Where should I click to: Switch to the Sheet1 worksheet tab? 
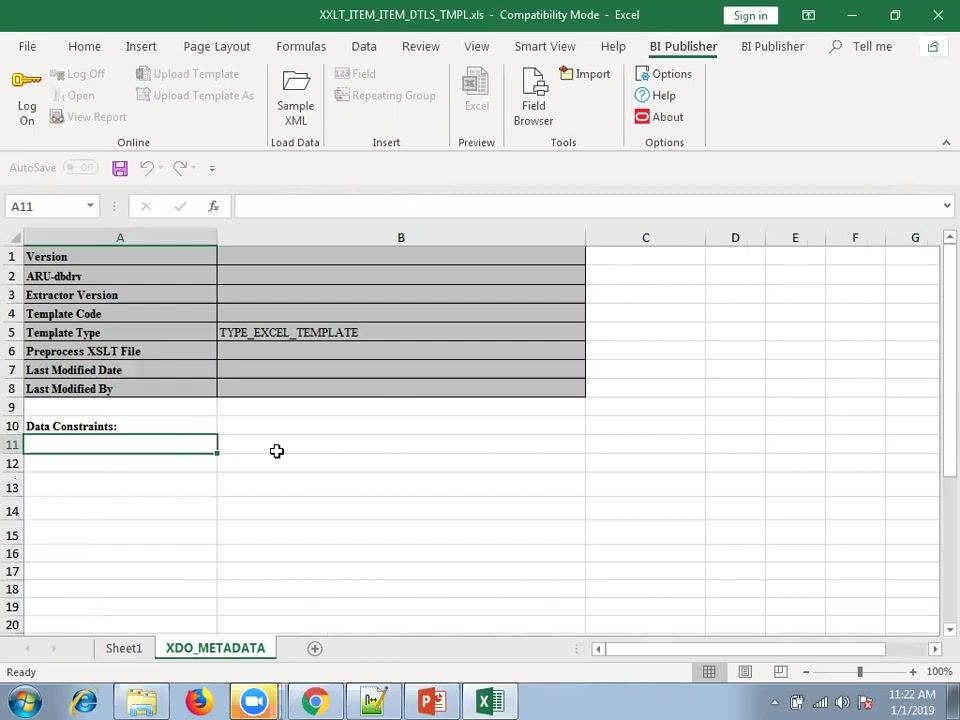pyautogui.click(x=124, y=648)
